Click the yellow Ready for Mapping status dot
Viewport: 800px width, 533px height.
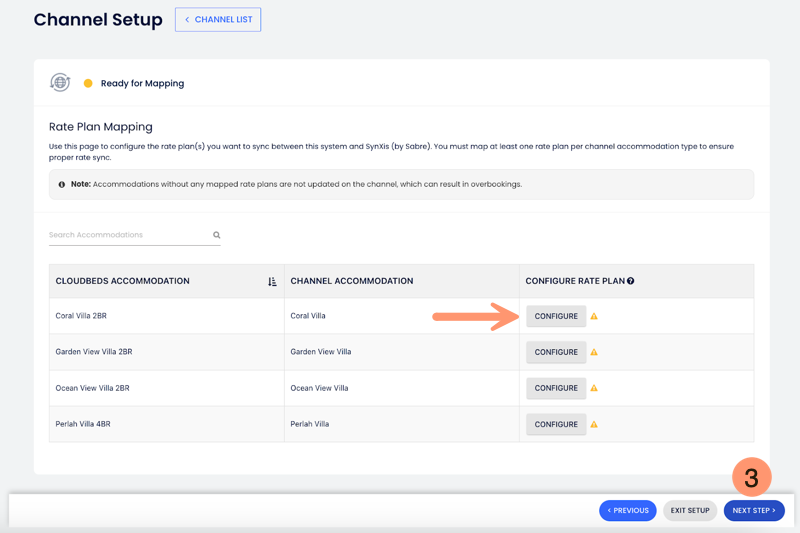(88, 83)
